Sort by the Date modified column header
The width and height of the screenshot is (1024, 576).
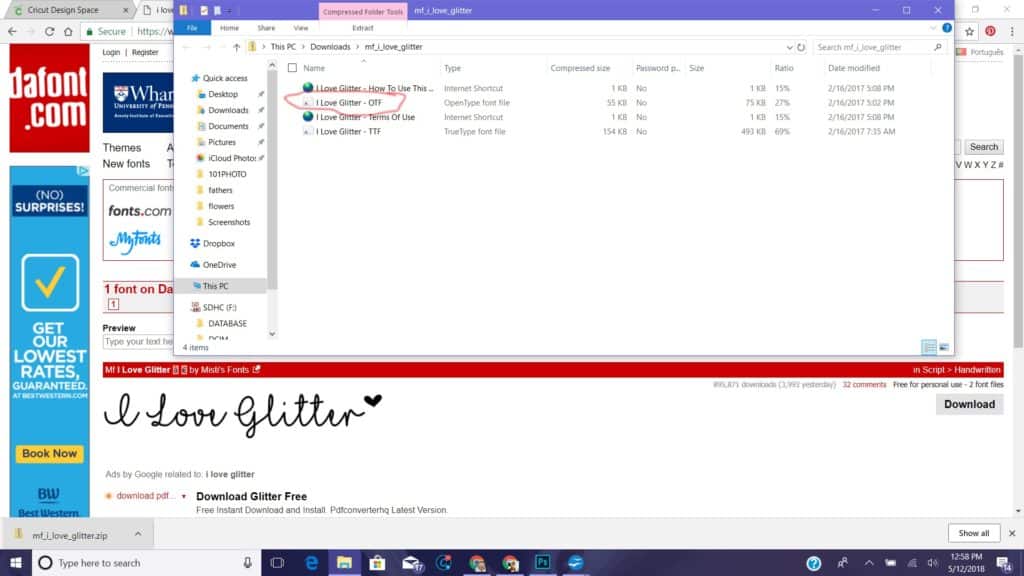pyautogui.click(x=854, y=68)
